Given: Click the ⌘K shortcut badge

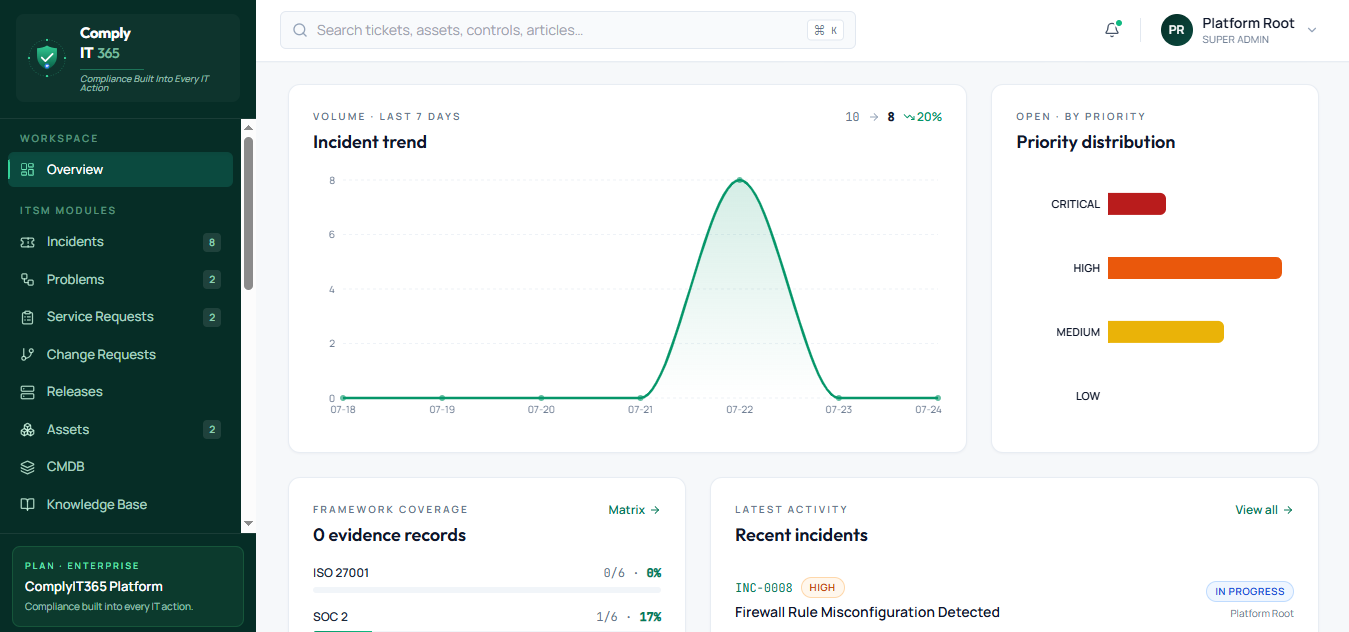Looking at the screenshot, I should [825, 30].
